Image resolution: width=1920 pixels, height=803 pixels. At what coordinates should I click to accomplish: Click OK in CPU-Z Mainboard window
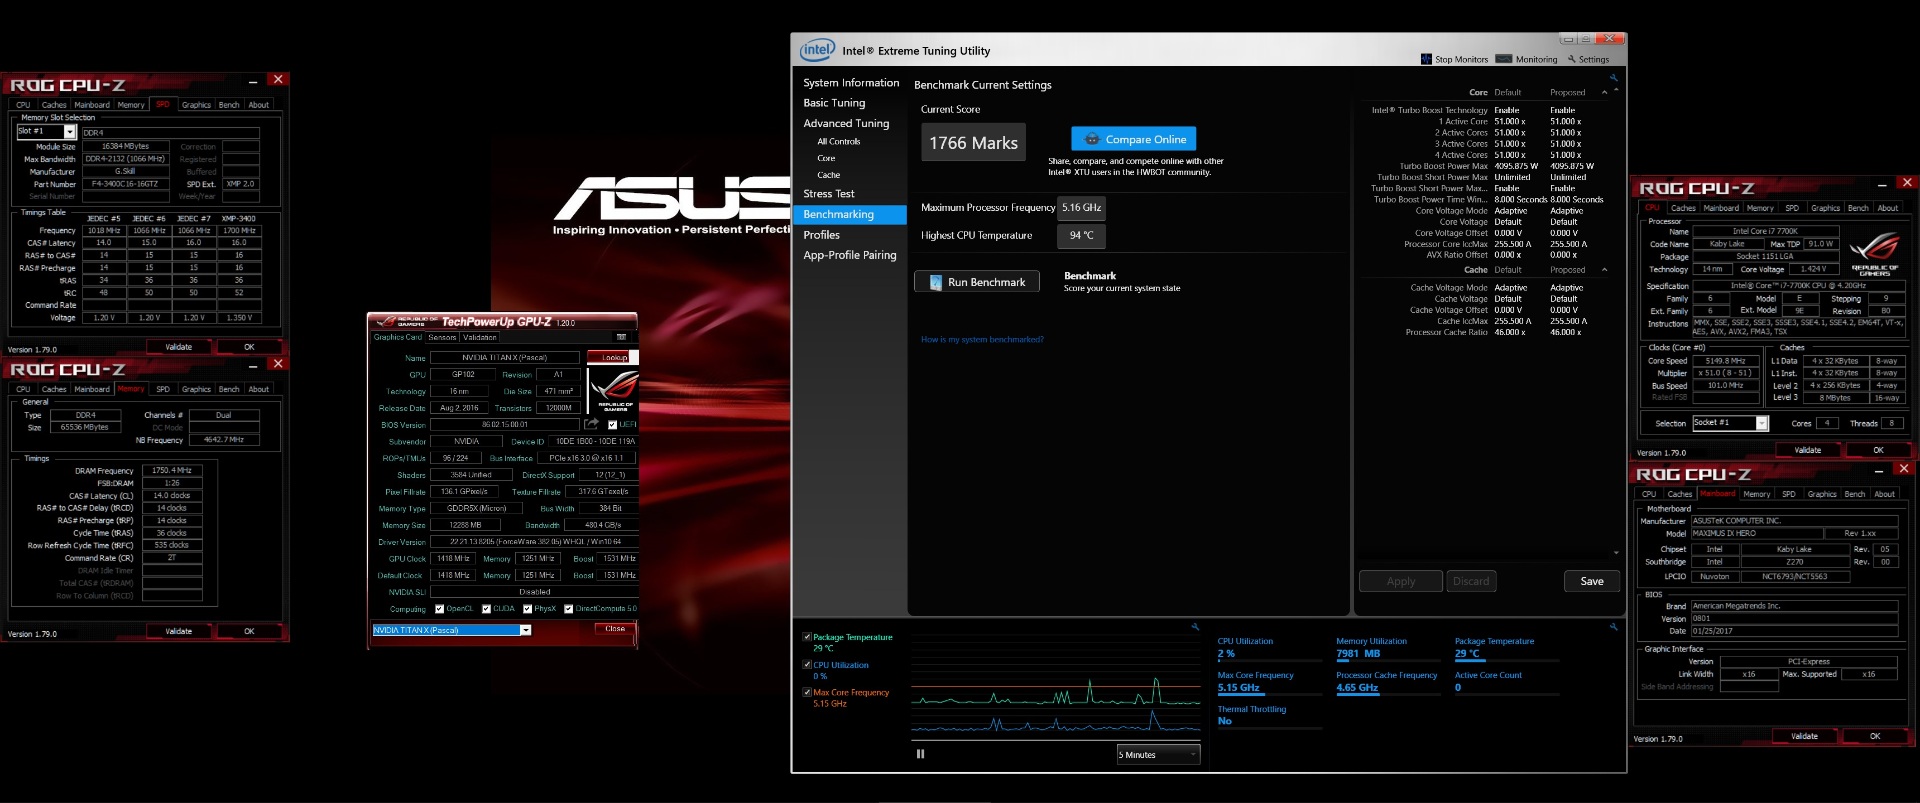[1875, 736]
